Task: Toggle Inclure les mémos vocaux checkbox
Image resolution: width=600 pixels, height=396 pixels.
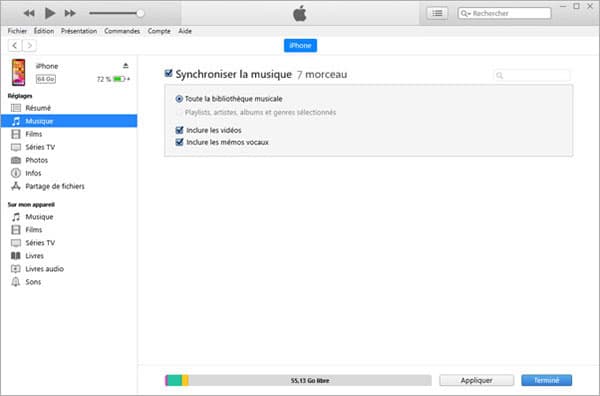Action: (179, 142)
